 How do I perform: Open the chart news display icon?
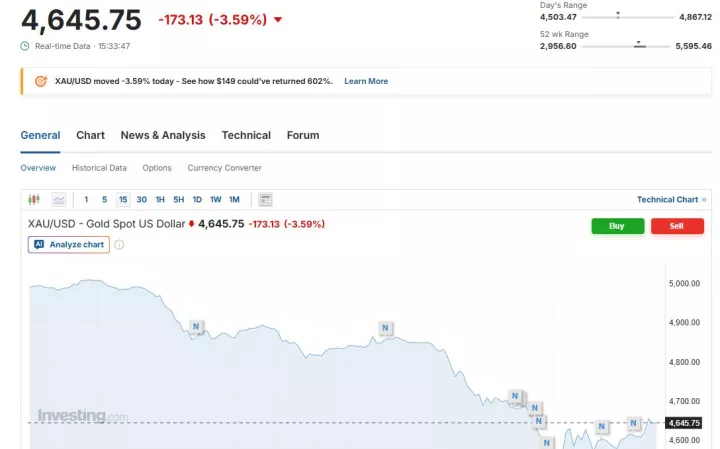(265, 200)
